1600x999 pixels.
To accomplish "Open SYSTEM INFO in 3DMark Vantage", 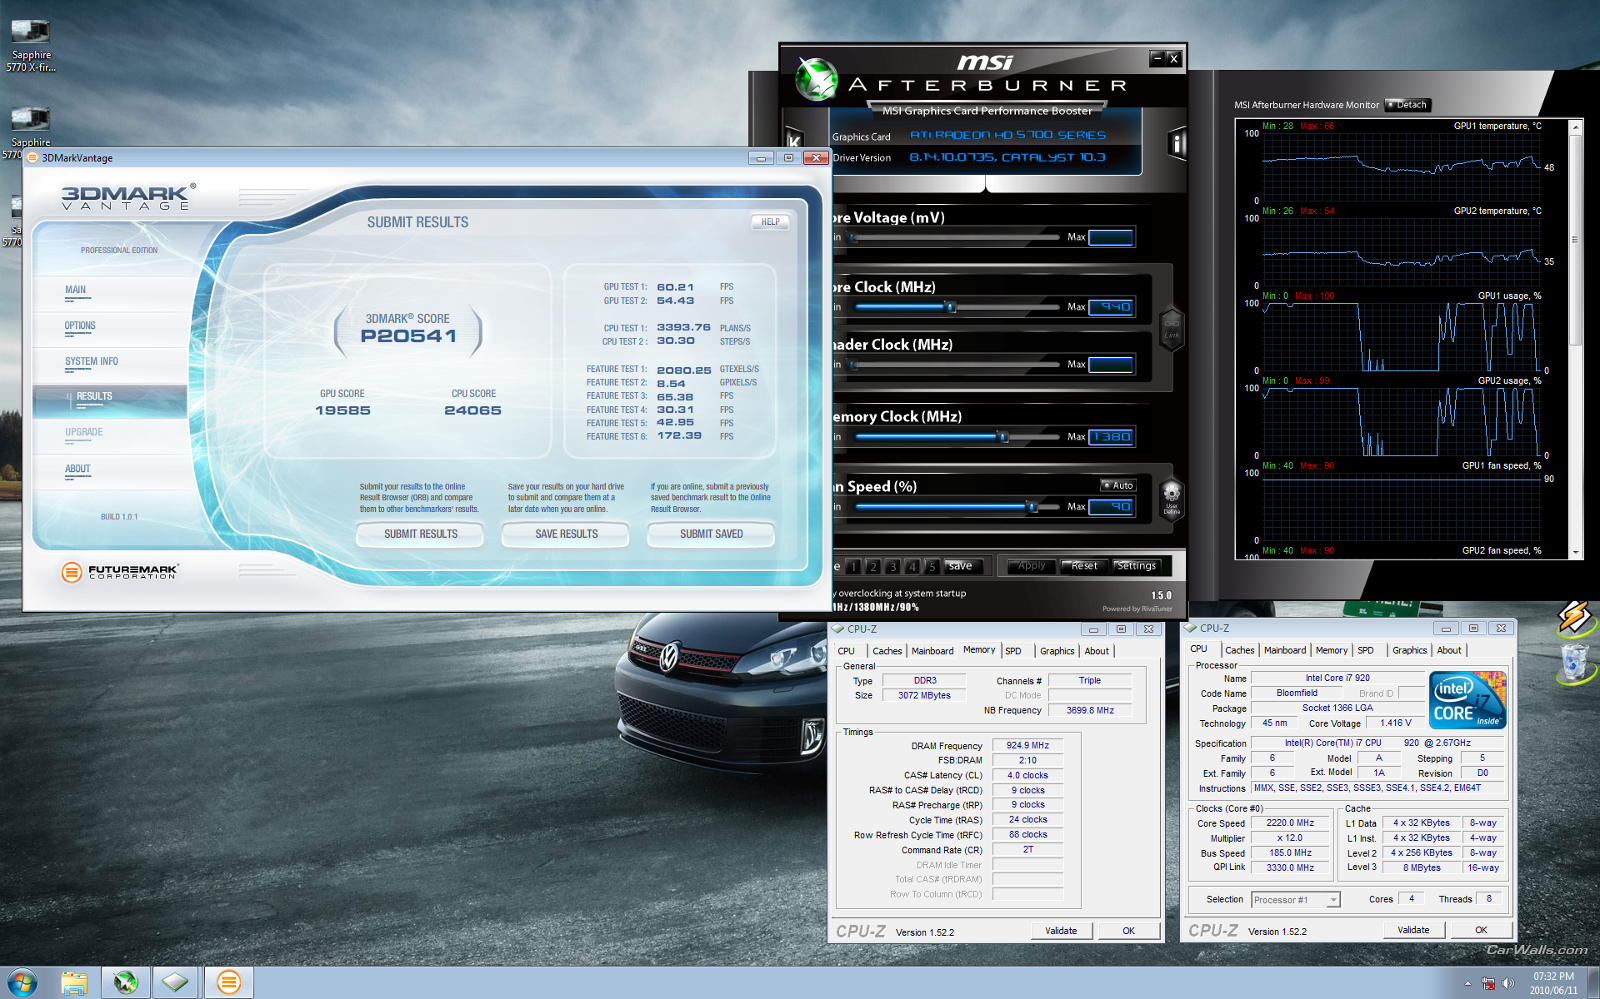I will click(91, 362).
